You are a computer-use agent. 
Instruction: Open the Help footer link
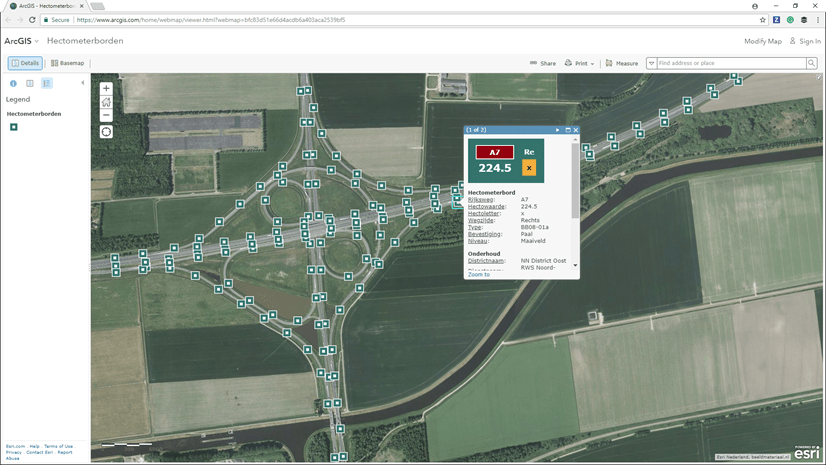(34, 446)
